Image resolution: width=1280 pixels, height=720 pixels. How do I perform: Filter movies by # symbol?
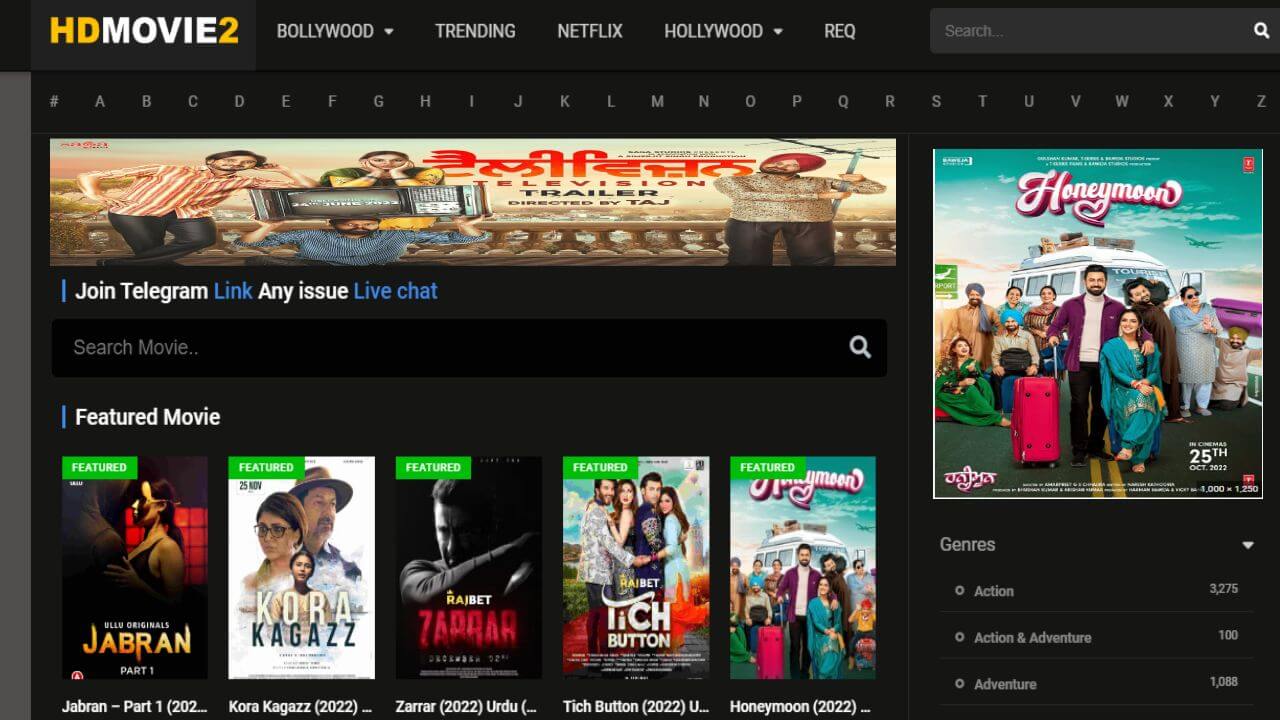54,101
